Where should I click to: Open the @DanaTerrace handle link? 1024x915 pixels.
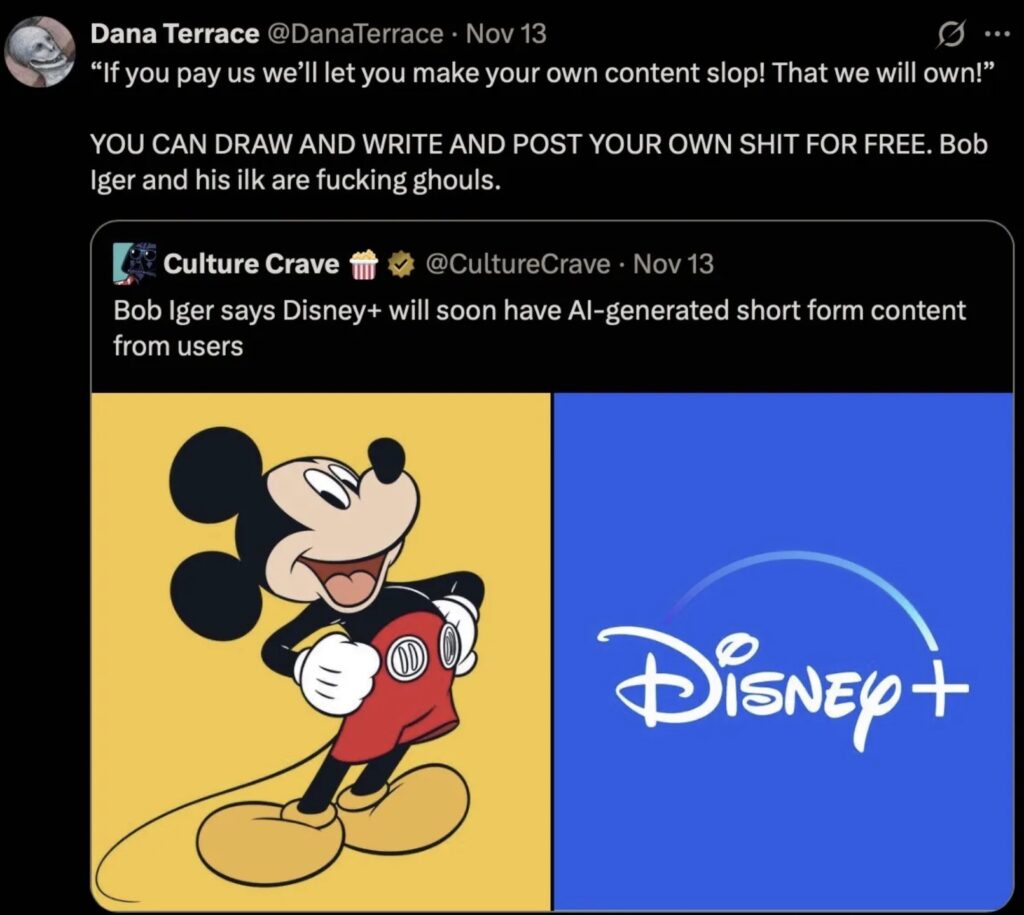pos(355,34)
